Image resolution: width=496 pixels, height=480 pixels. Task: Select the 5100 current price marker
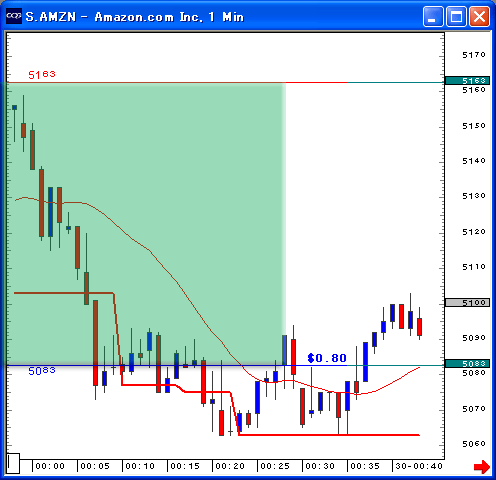tap(467, 302)
